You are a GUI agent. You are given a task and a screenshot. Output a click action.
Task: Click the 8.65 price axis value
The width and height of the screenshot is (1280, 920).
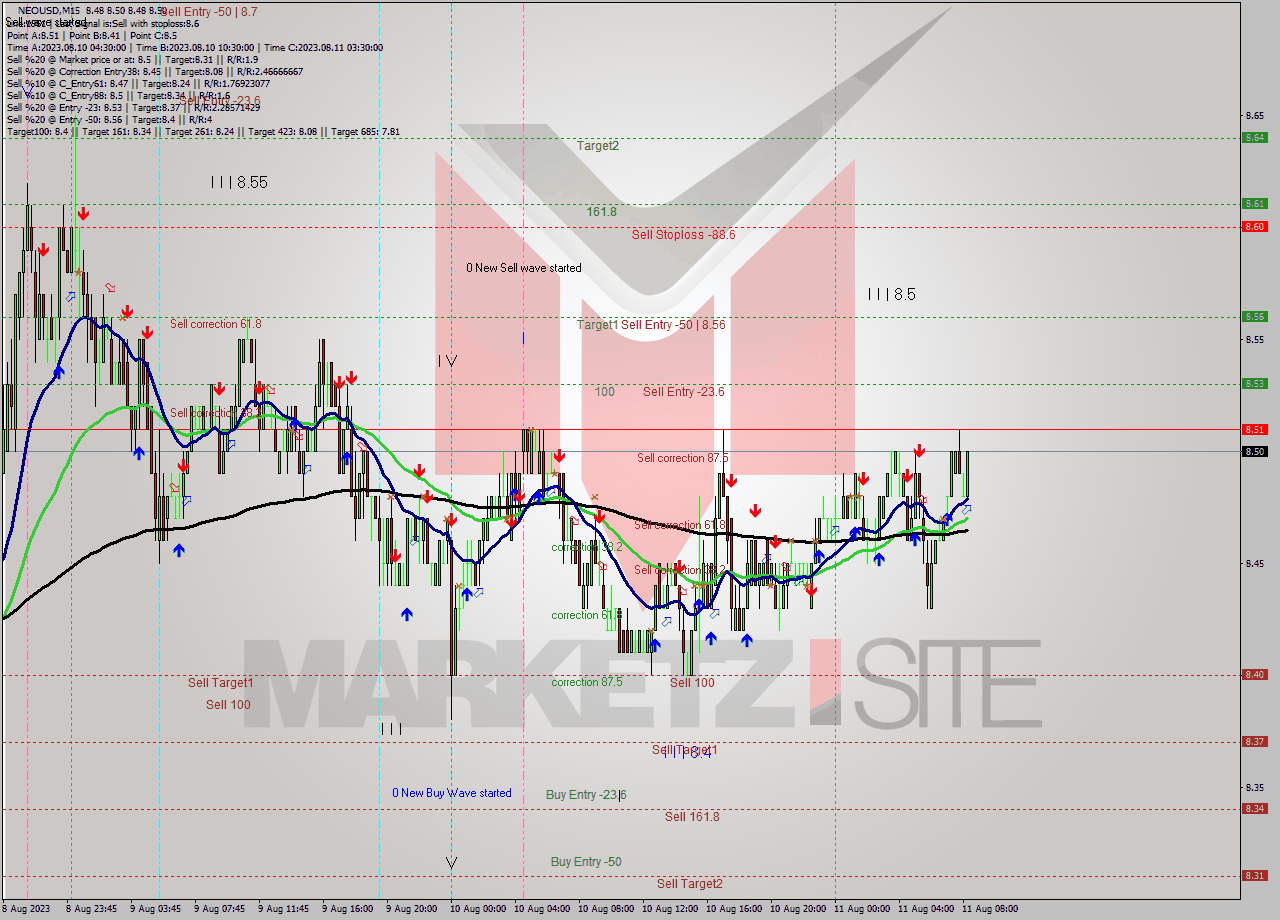(x=1253, y=116)
